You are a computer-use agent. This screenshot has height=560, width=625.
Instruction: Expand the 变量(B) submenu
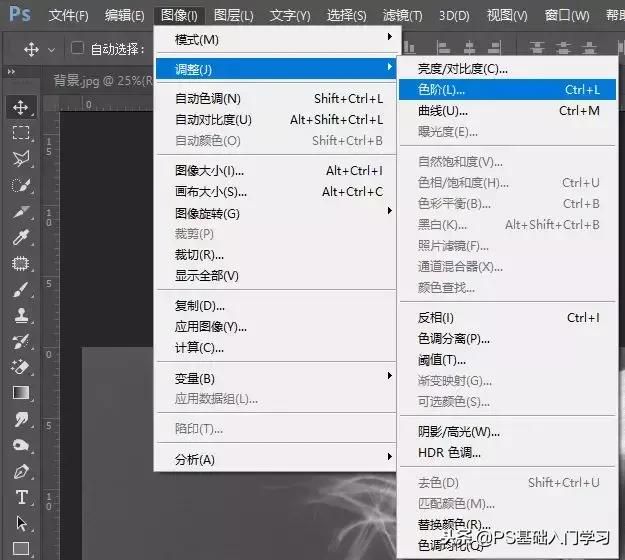(275, 378)
